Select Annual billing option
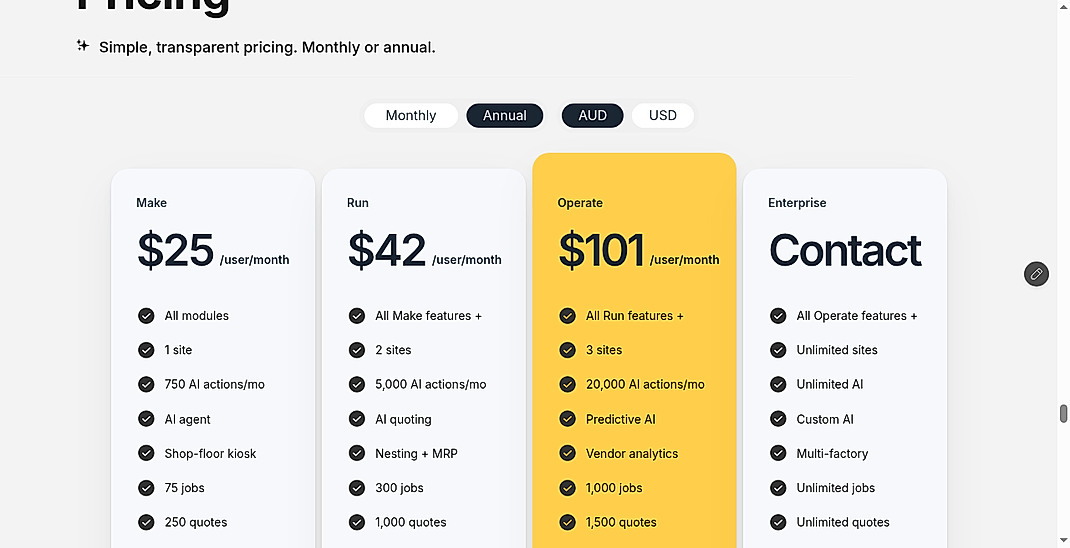The height and width of the screenshot is (548, 1070). (x=505, y=115)
